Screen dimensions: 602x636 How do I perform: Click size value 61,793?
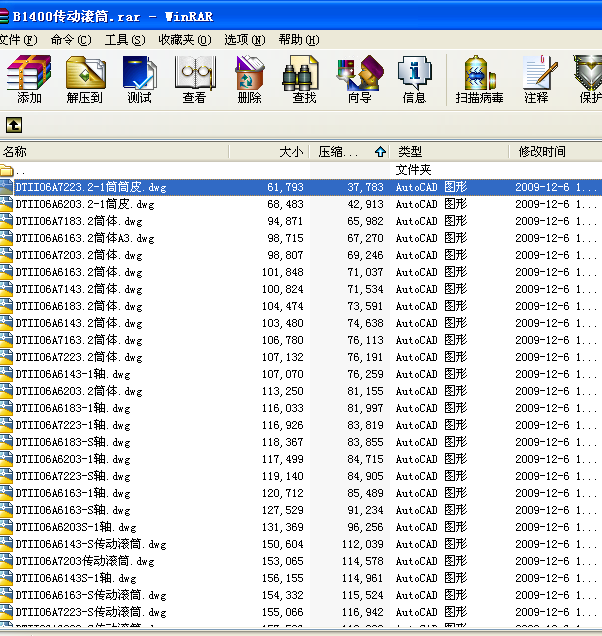(285, 187)
